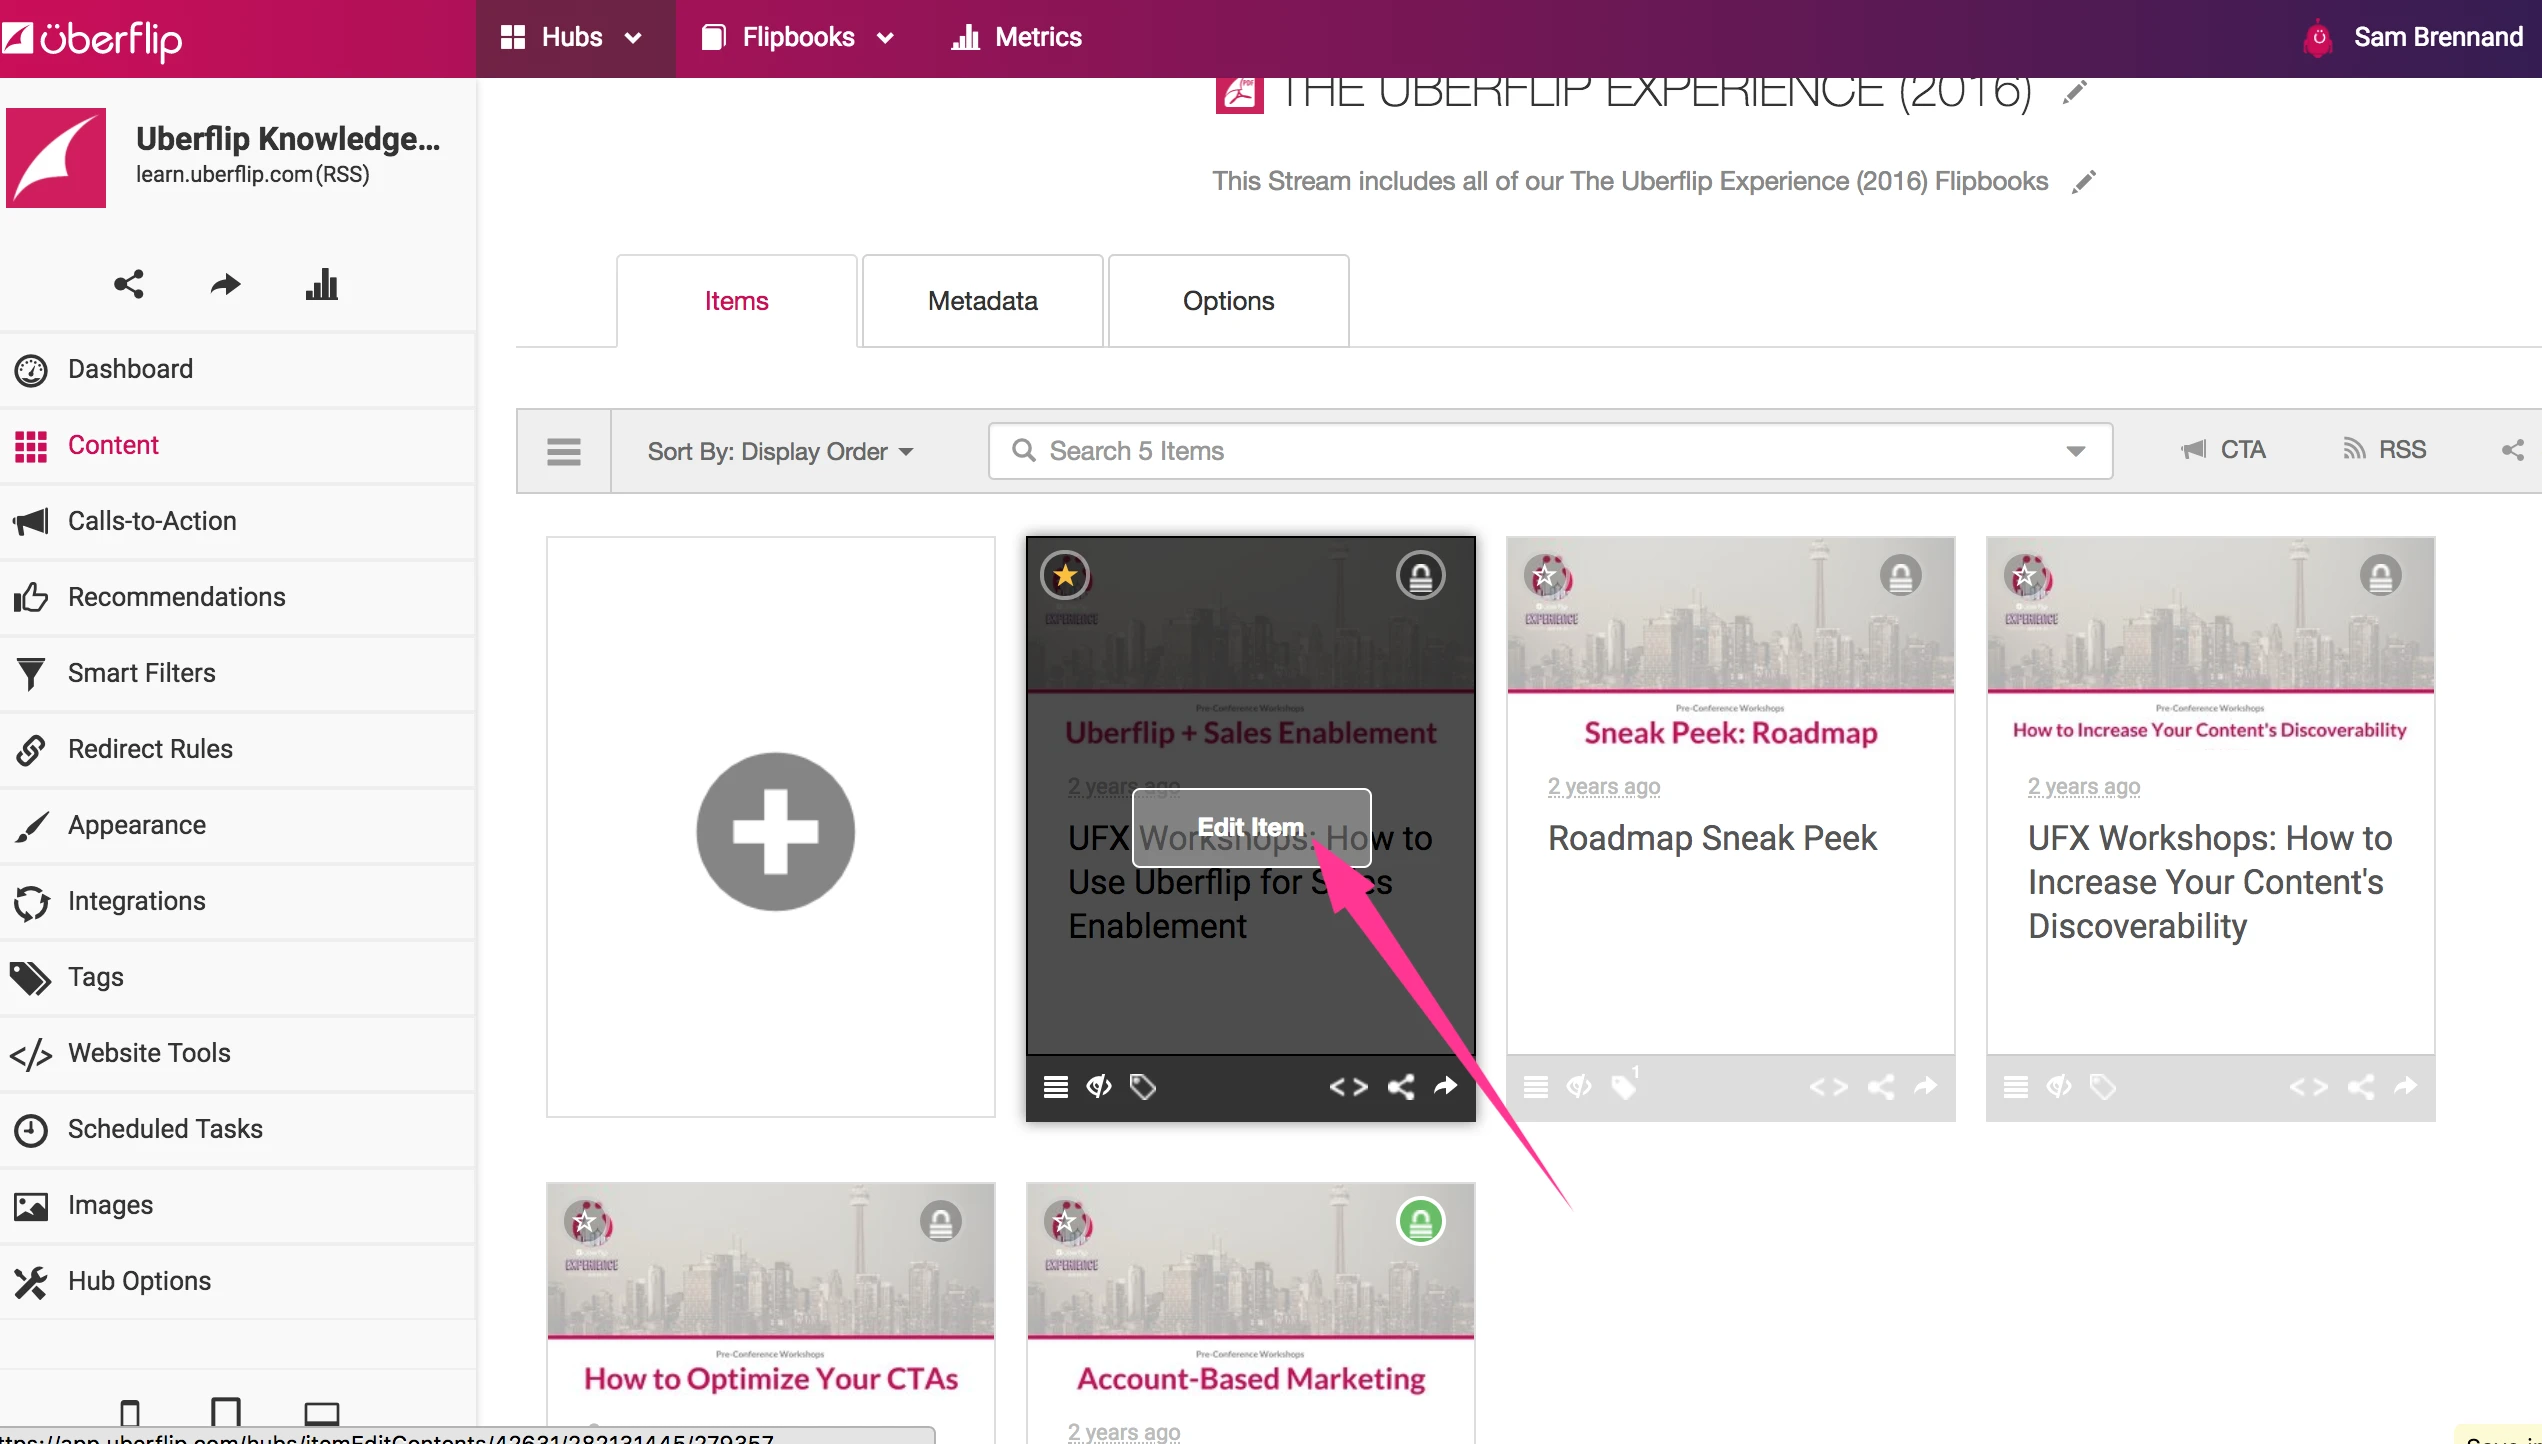The image size is (2542, 1444).
Task: Click the CTA megaphone button
Action: pos(2224,450)
